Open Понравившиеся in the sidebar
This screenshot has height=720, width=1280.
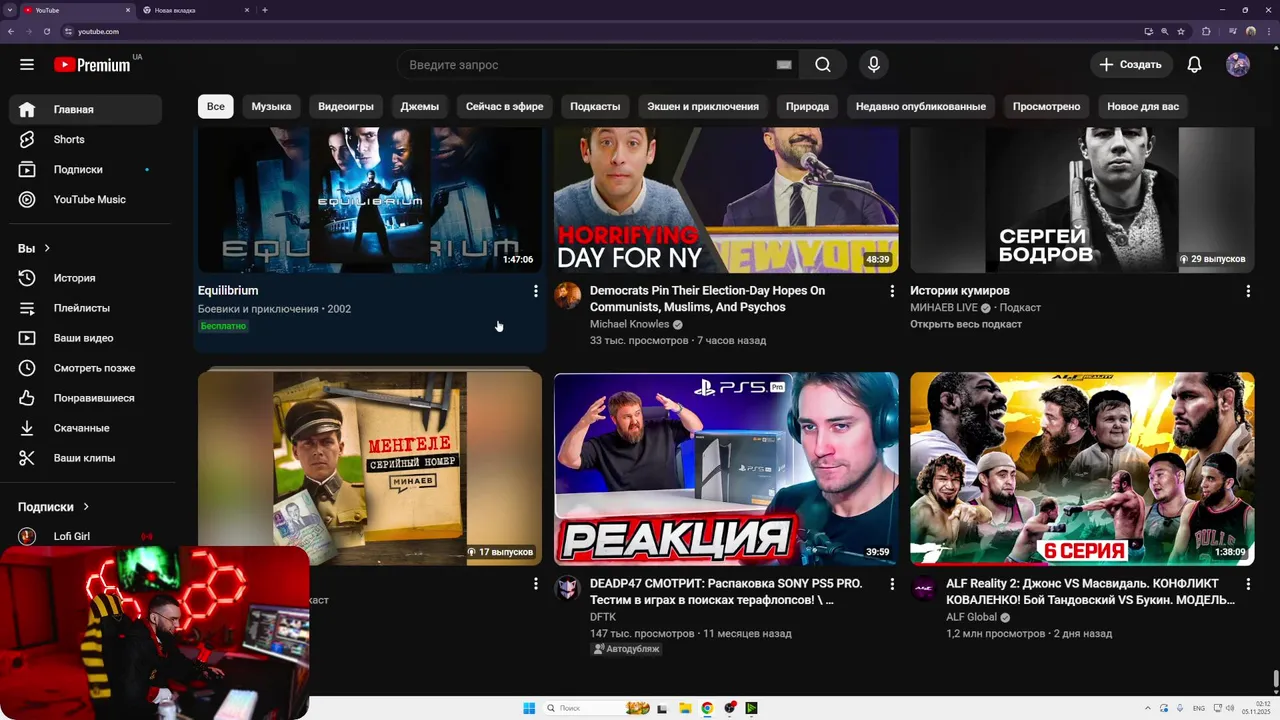click(x=85, y=398)
